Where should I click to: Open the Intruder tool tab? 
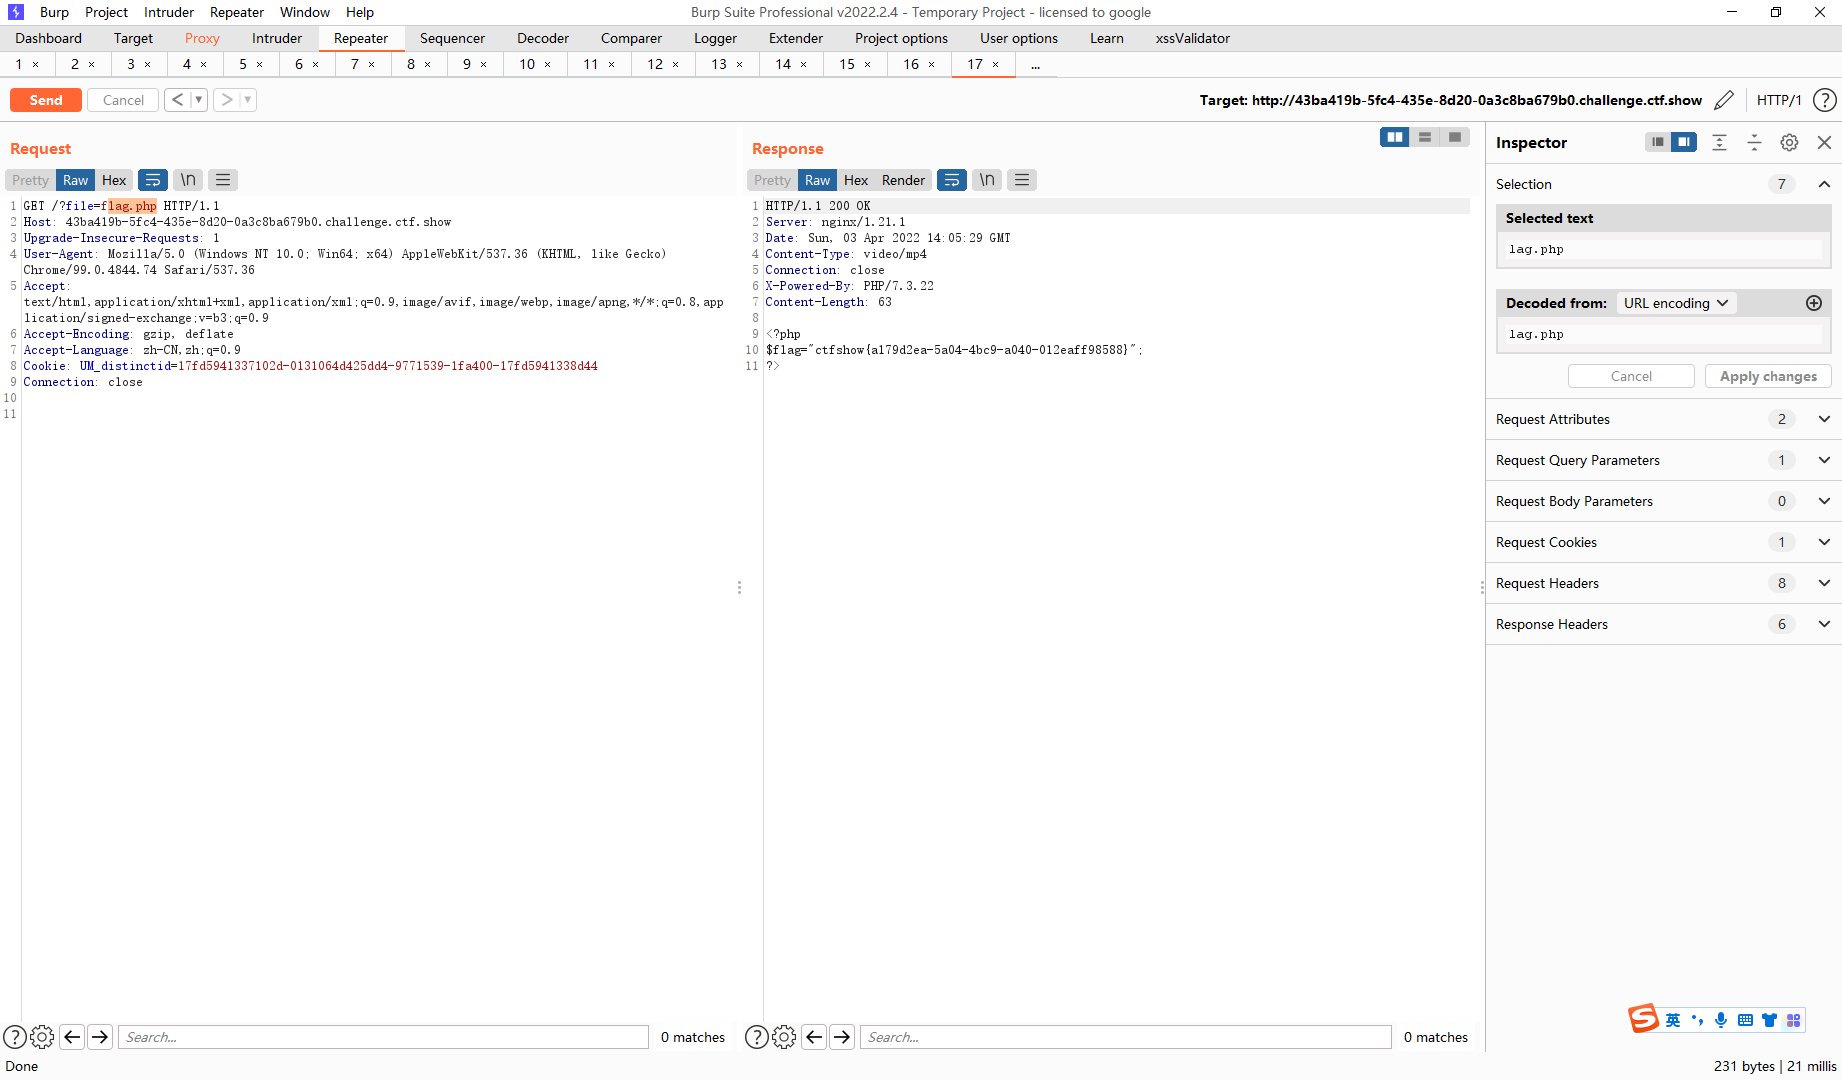click(x=277, y=38)
